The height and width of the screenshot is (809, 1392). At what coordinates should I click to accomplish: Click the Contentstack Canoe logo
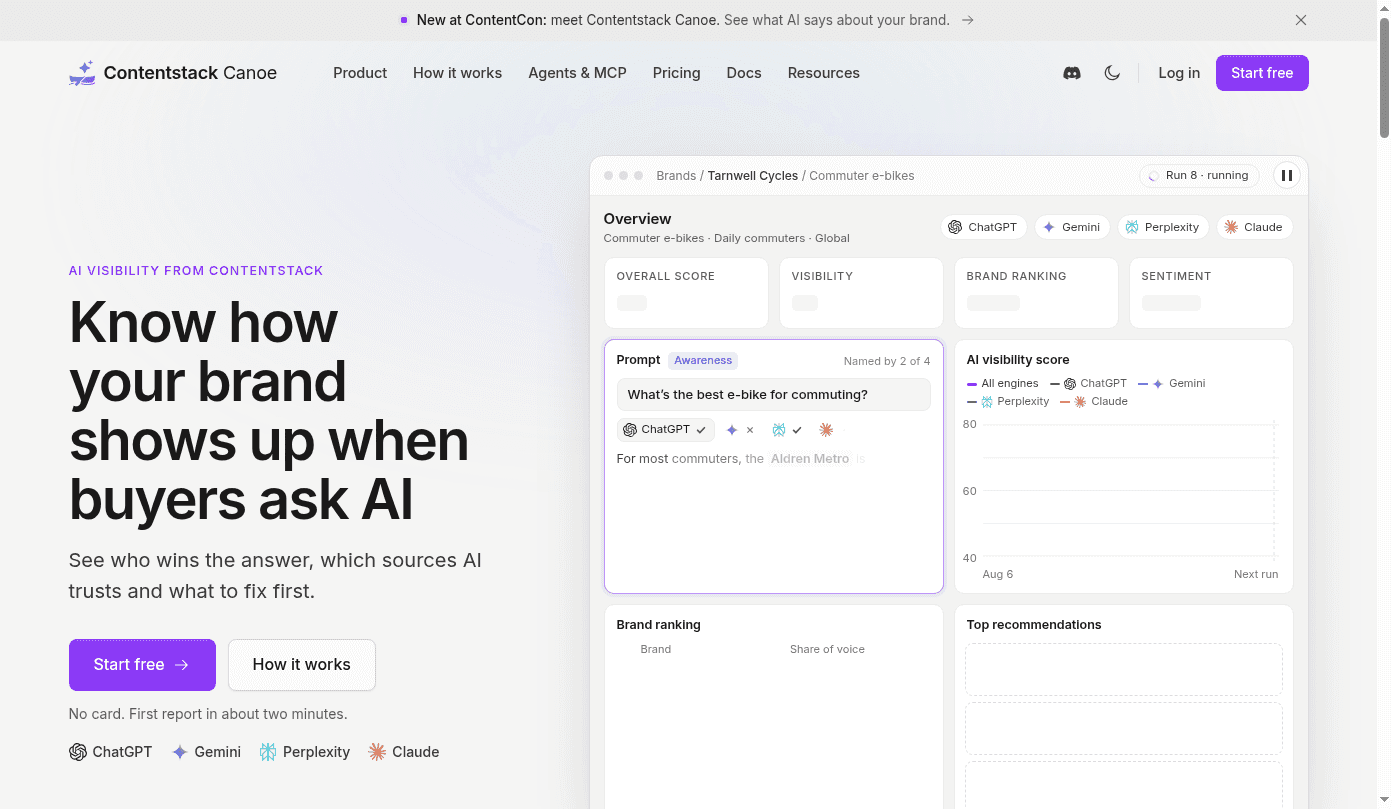(x=173, y=73)
